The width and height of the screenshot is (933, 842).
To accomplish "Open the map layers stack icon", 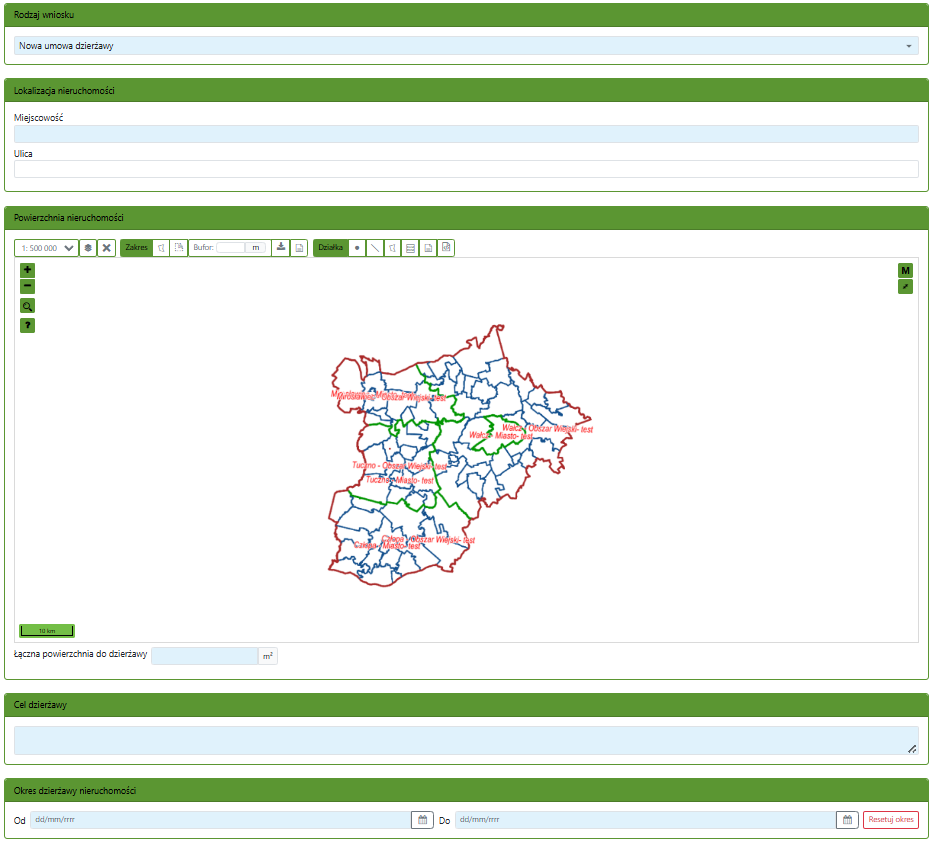I will pos(88,248).
